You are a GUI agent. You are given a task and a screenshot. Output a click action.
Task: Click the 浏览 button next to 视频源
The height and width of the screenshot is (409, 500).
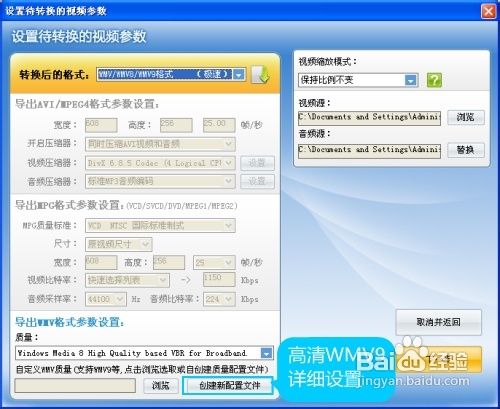[x=466, y=117]
